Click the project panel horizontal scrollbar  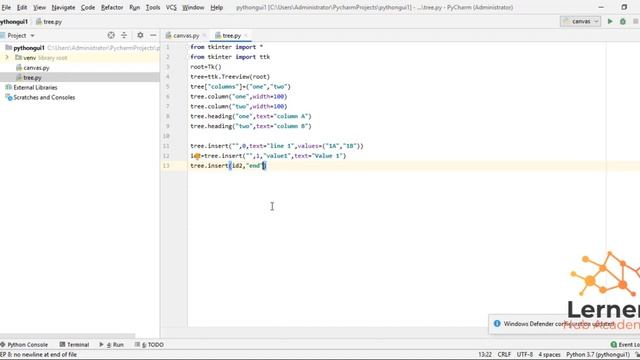(x=67, y=336)
